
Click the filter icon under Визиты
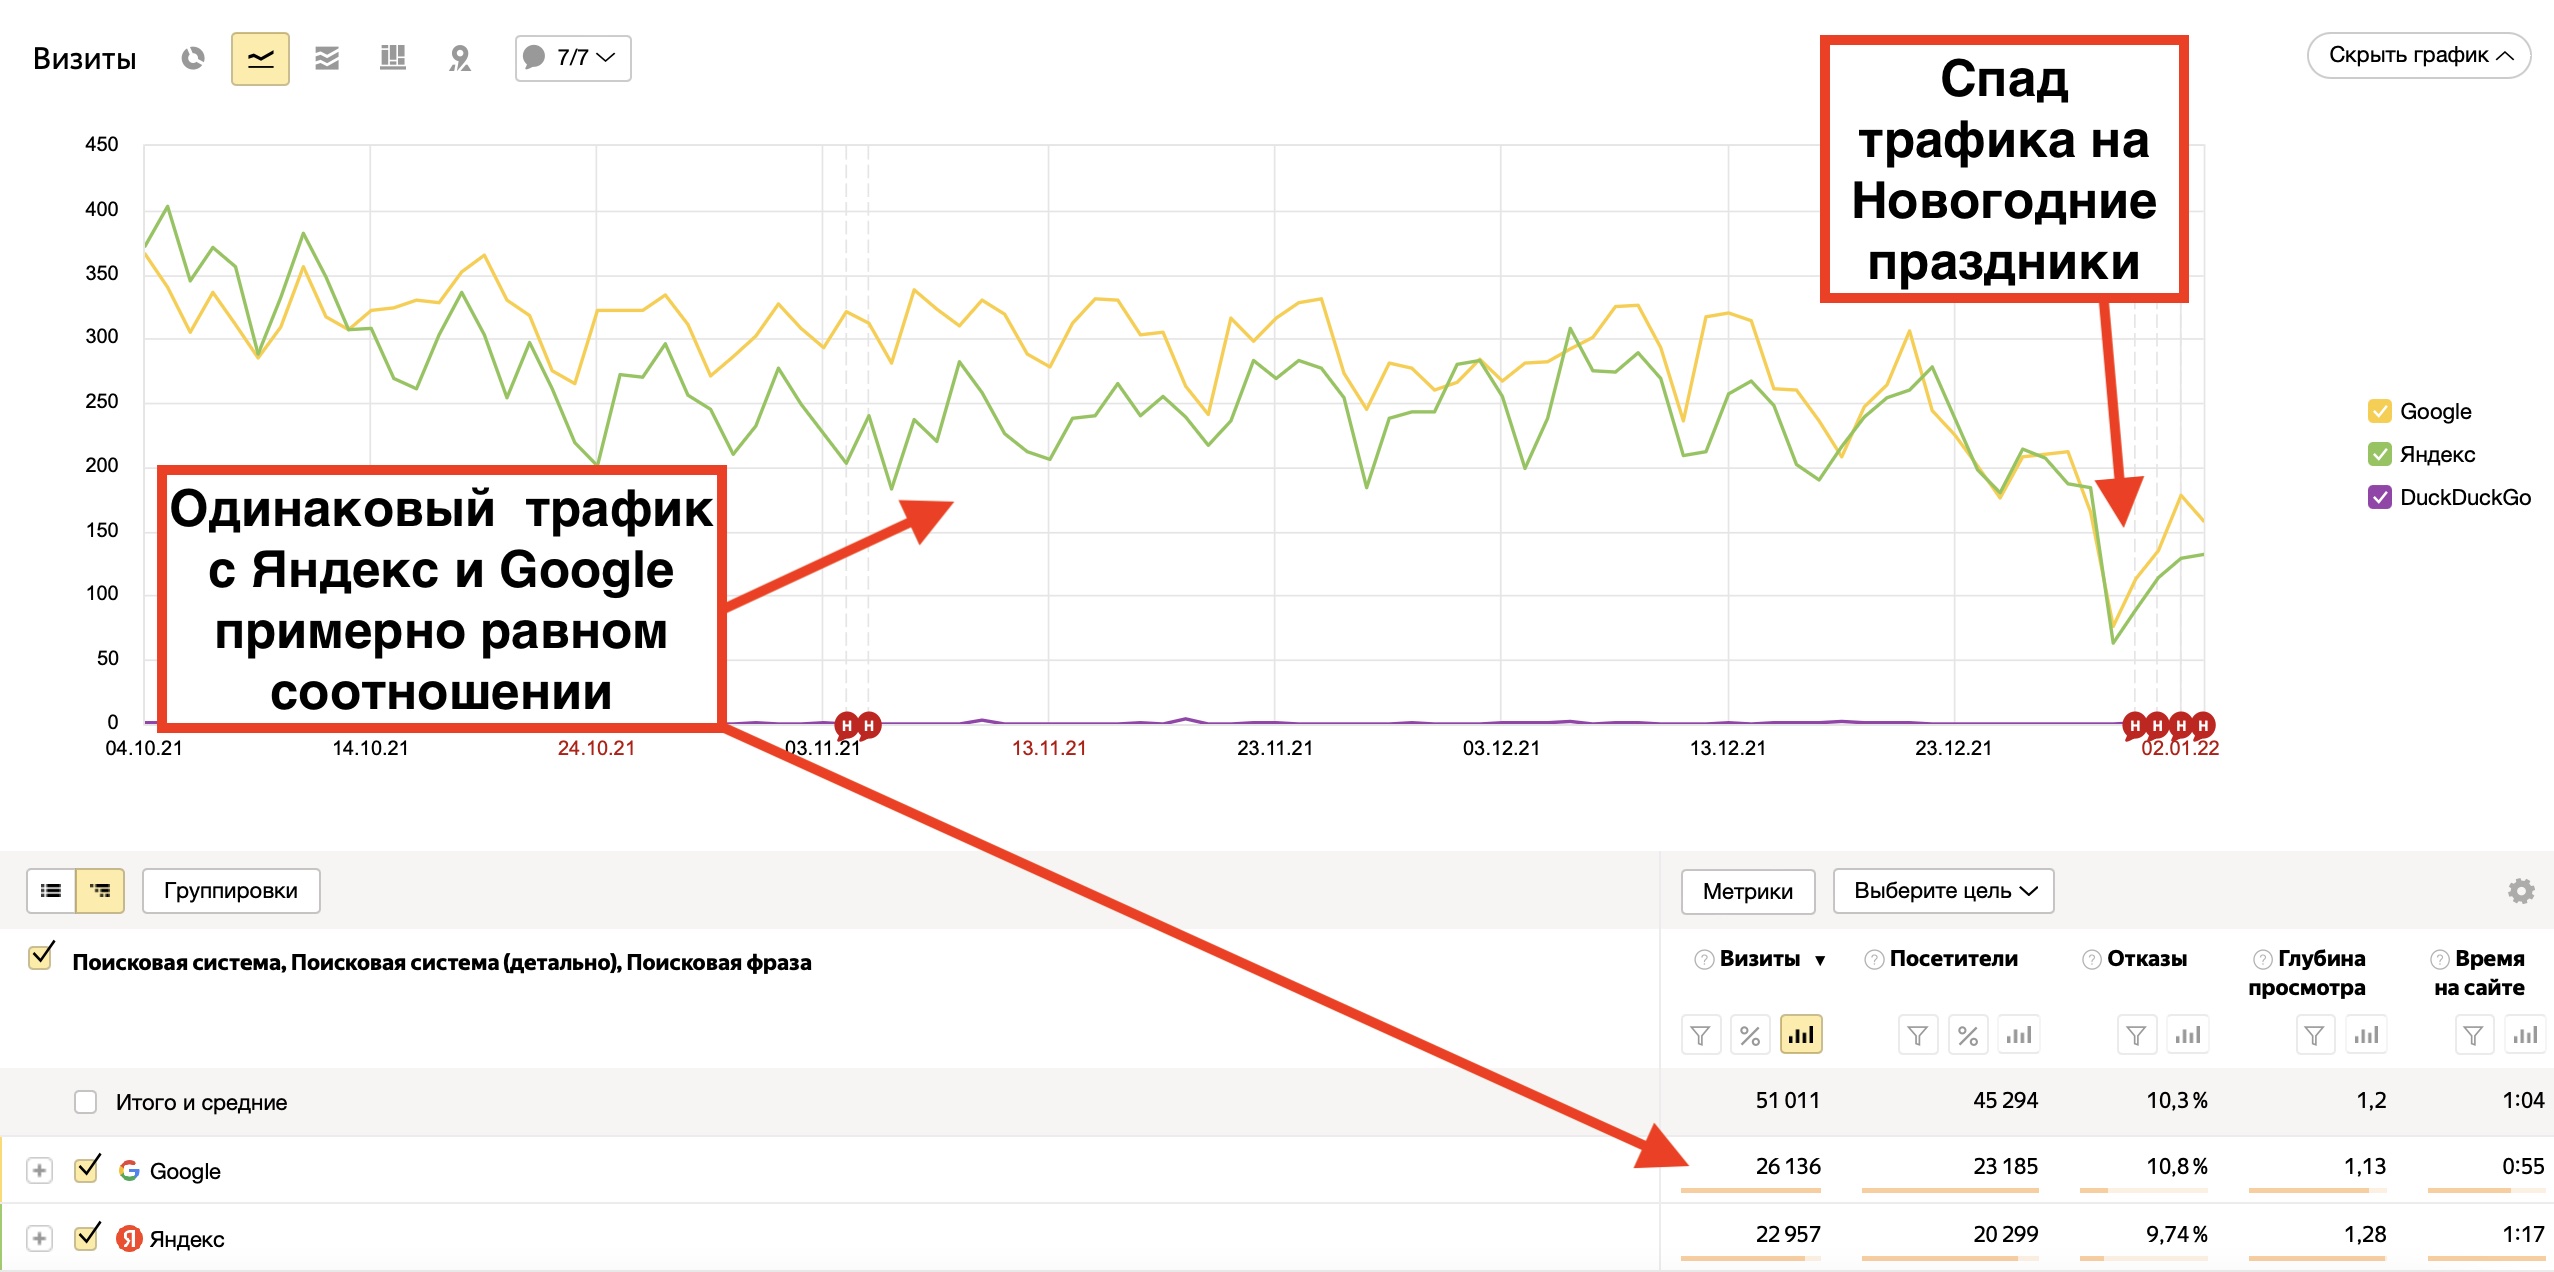pos(1701,1035)
